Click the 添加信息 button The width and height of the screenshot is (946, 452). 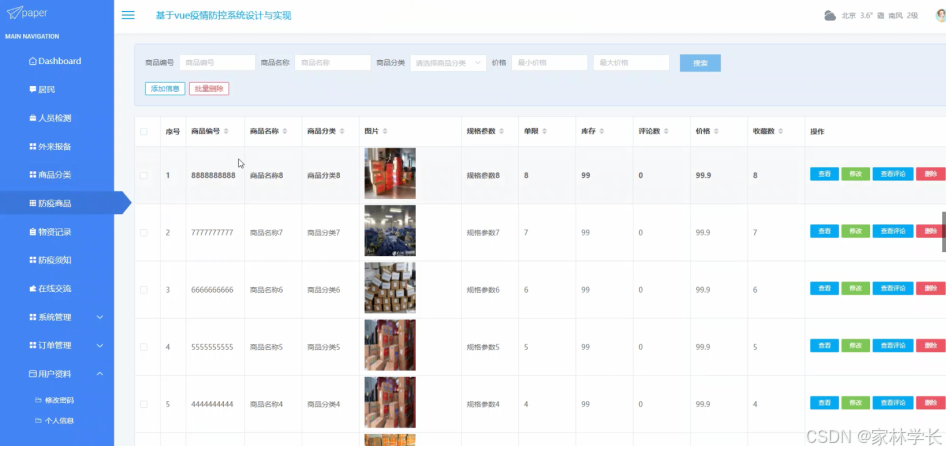click(165, 89)
